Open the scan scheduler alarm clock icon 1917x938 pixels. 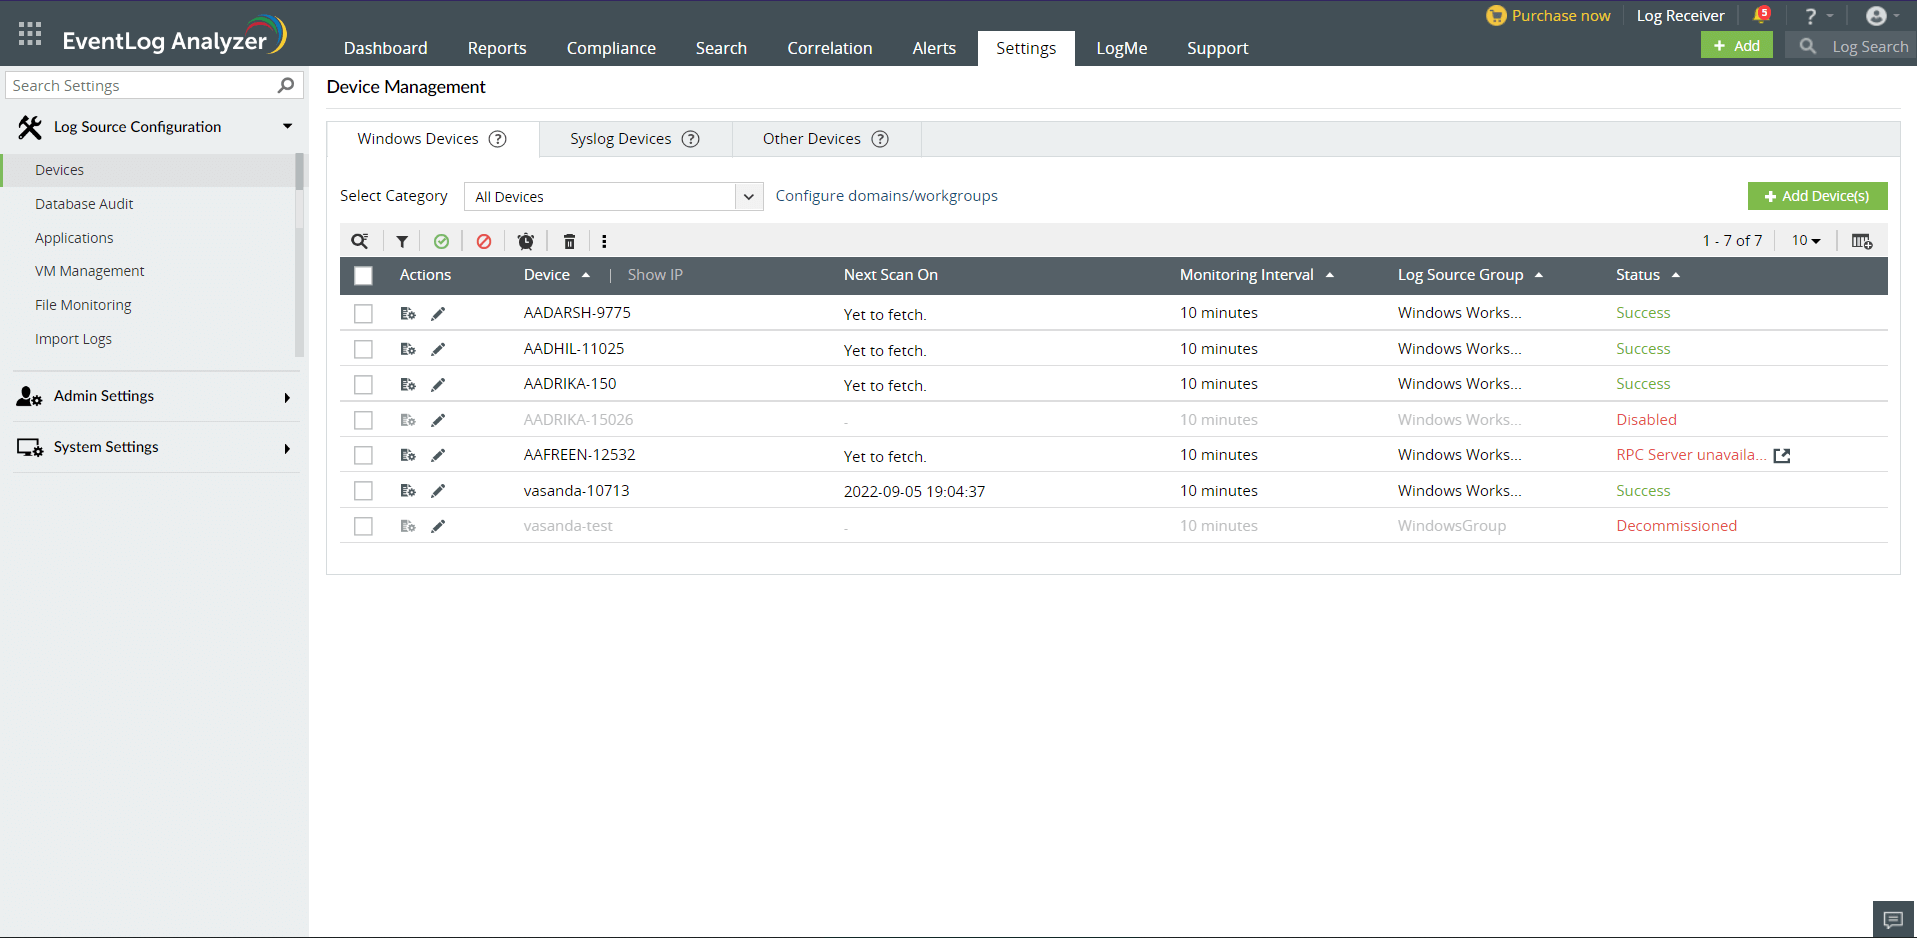(526, 241)
